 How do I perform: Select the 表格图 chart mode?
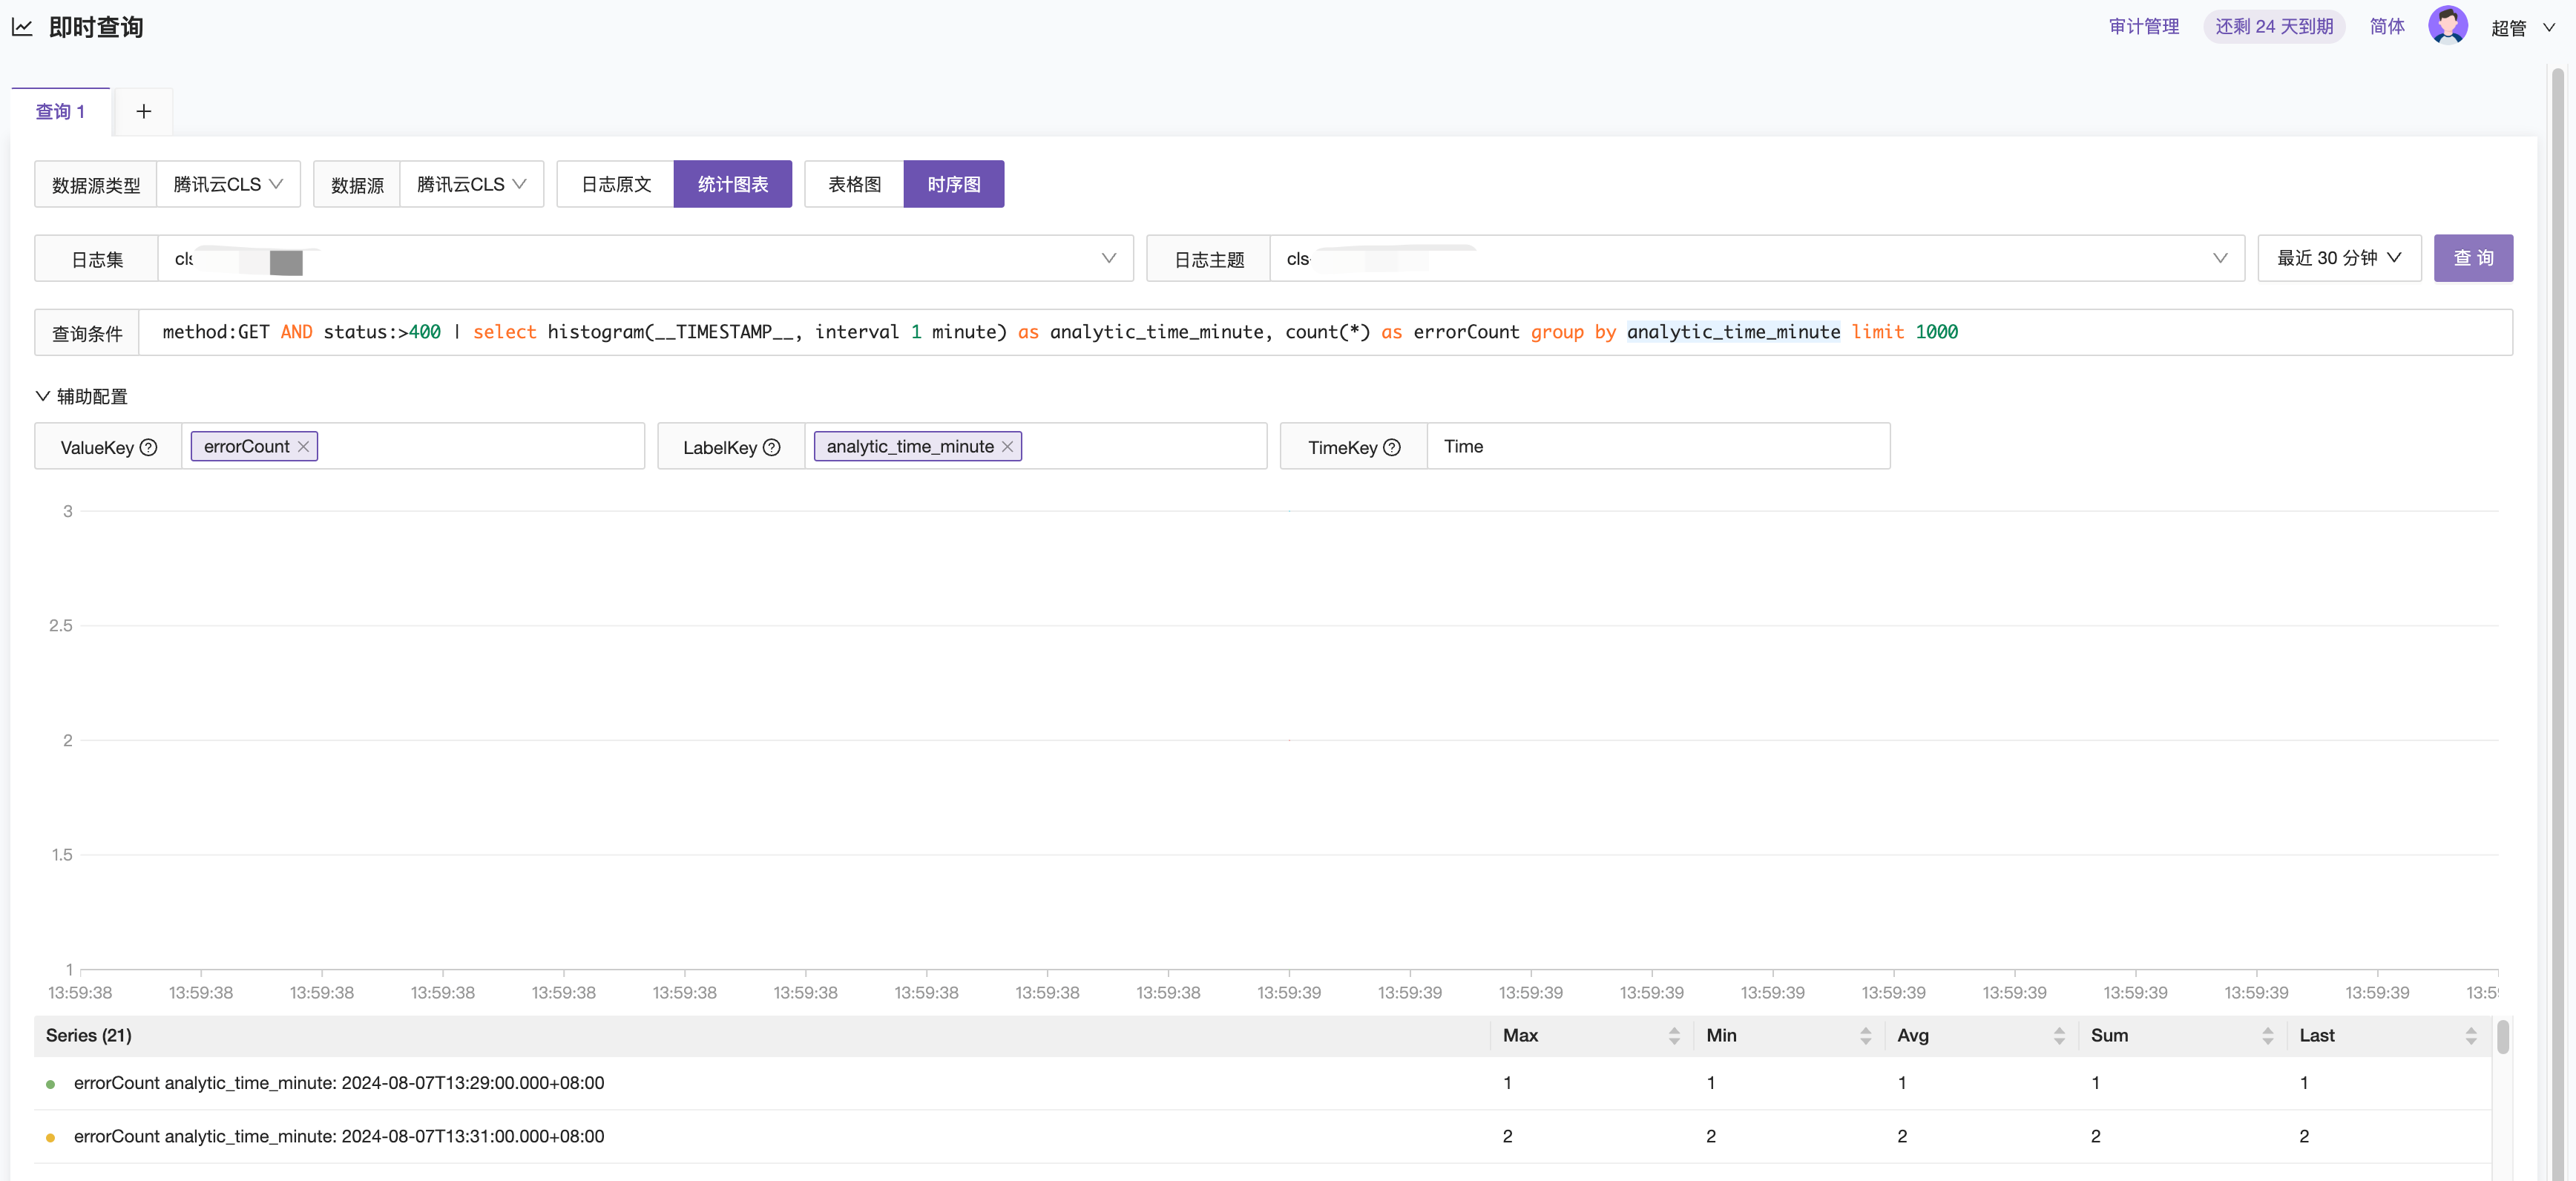[x=854, y=184]
